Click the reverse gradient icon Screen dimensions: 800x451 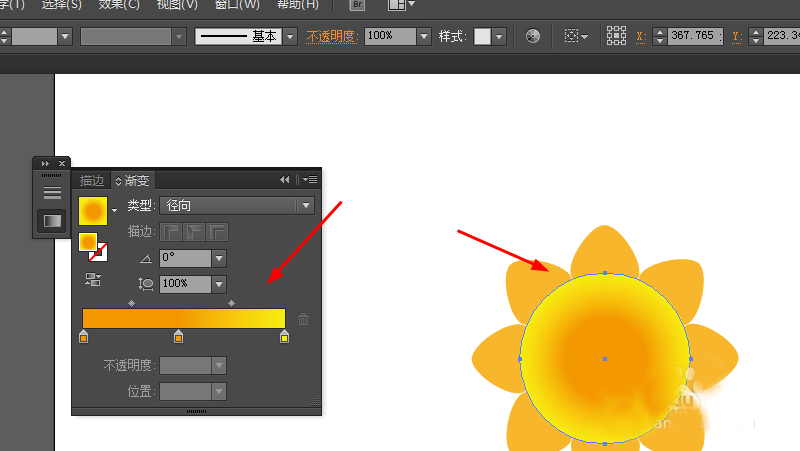click(93, 280)
